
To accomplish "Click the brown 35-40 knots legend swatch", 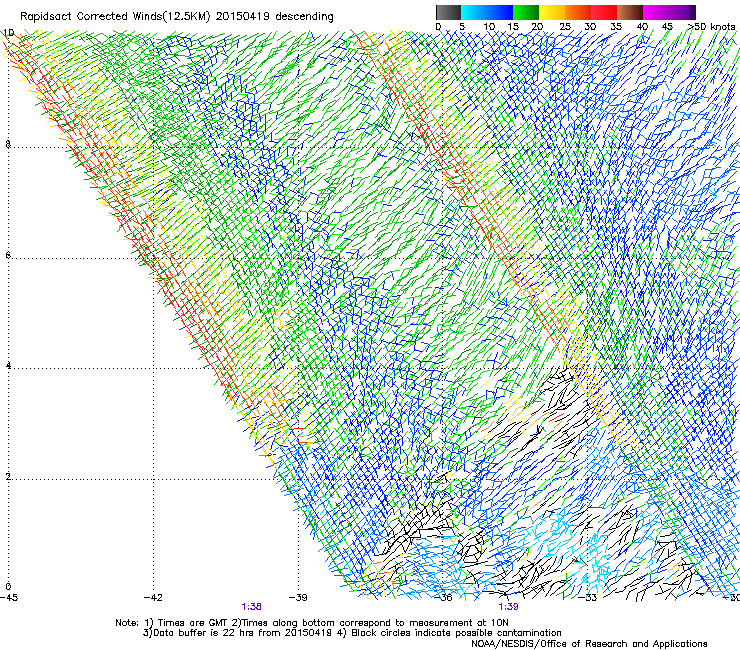I will pos(630,12).
